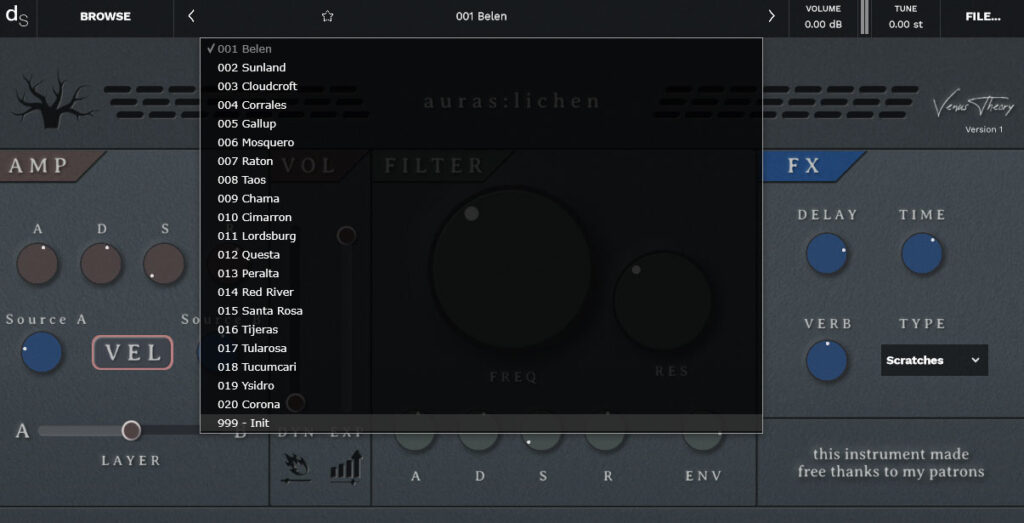The image size is (1024, 523).
Task: Pick preset 019 Ysidro
Action: point(481,385)
